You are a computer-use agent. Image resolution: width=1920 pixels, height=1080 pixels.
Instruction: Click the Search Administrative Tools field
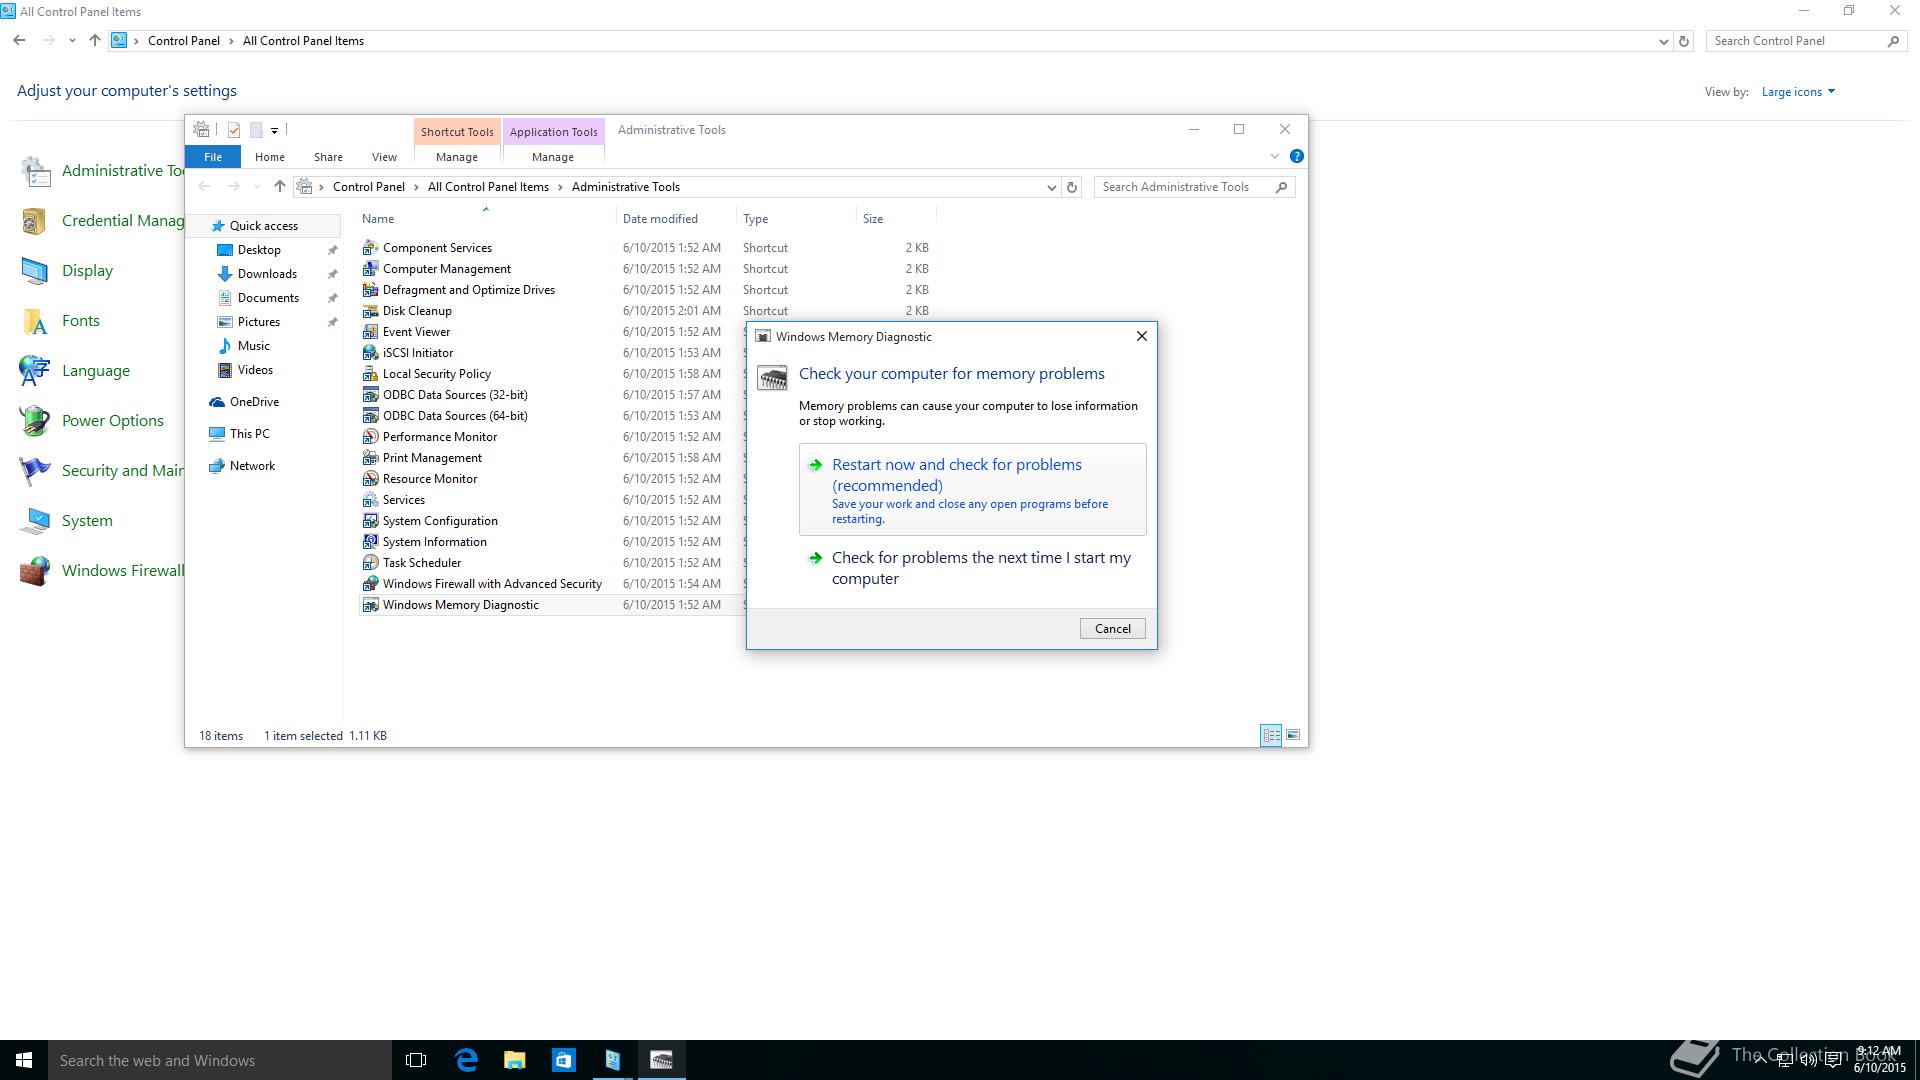click(1195, 187)
